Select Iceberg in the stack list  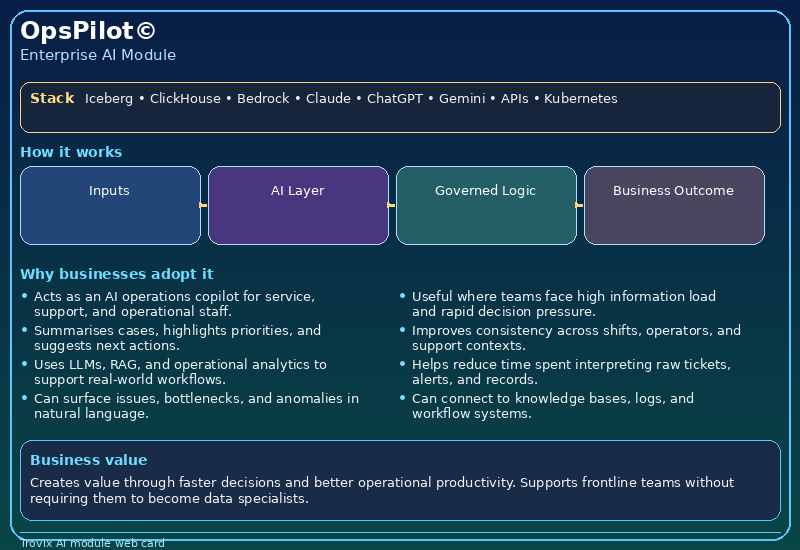tap(108, 99)
